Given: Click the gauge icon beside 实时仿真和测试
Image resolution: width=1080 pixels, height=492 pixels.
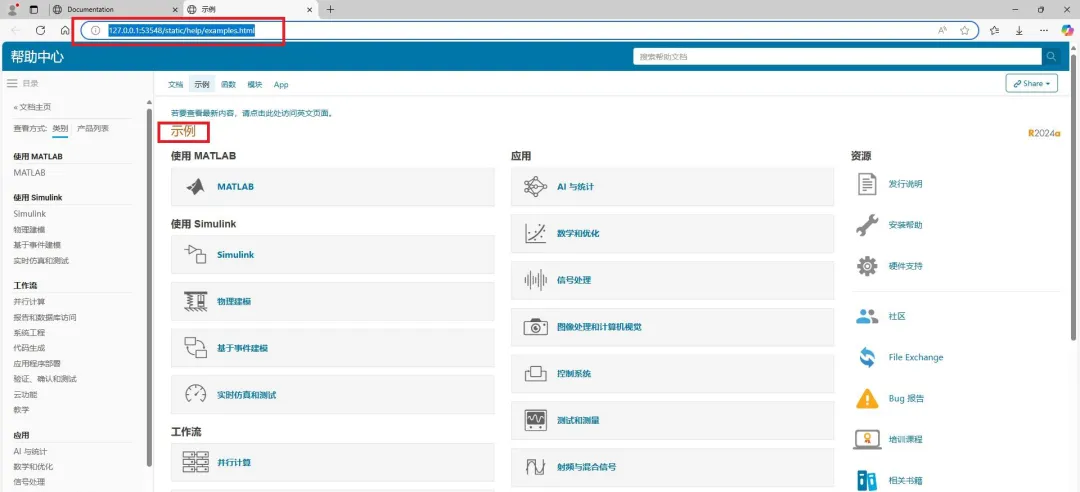Looking at the screenshot, I should (196, 394).
